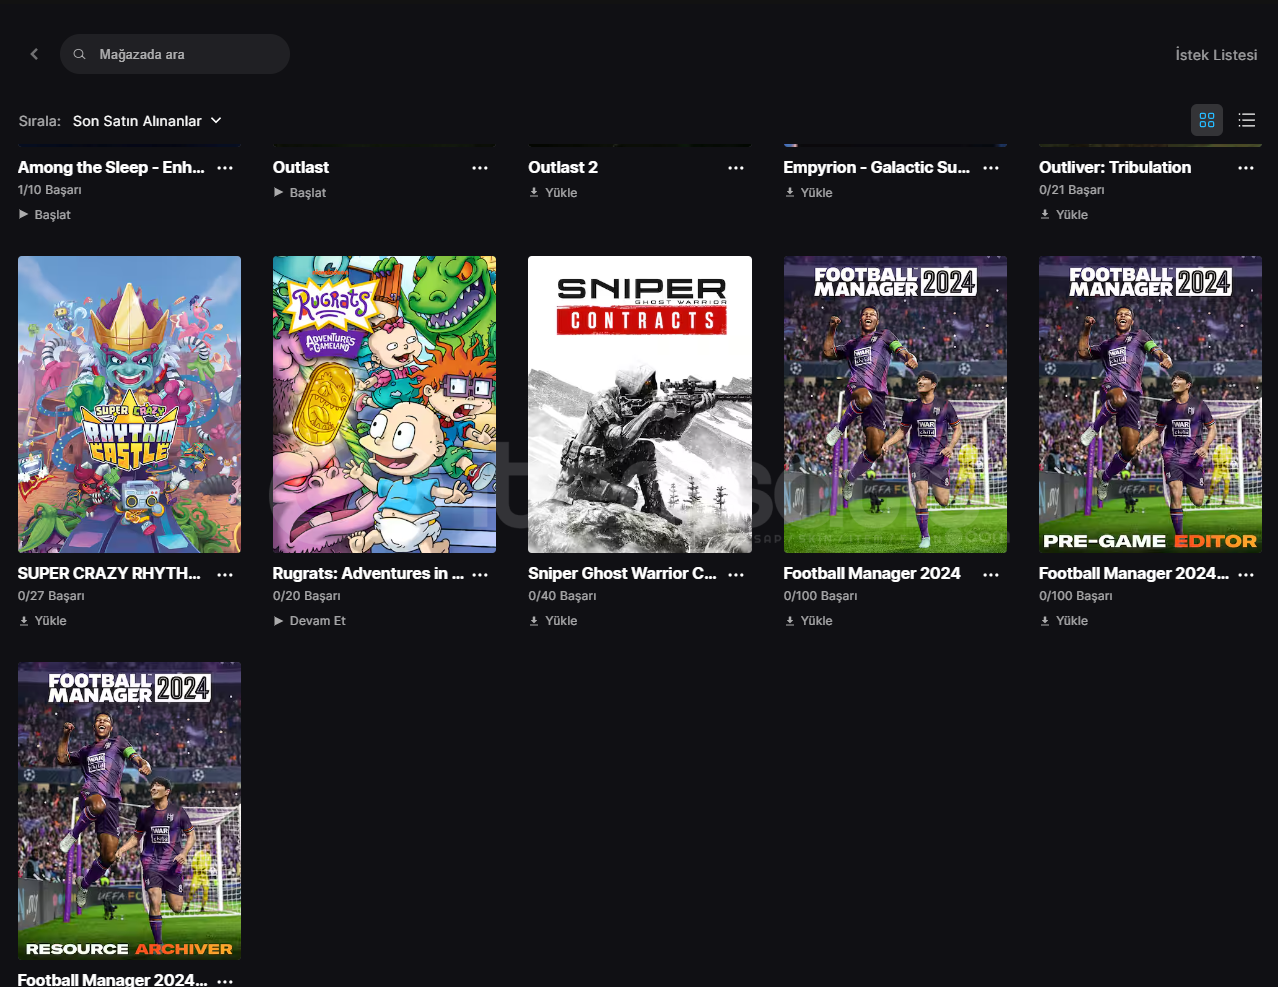This screenshot has height=987, width=1278.
Task: Install Sniper Ghost Warrior Contracts with Yükle
Action: point(553,620)
